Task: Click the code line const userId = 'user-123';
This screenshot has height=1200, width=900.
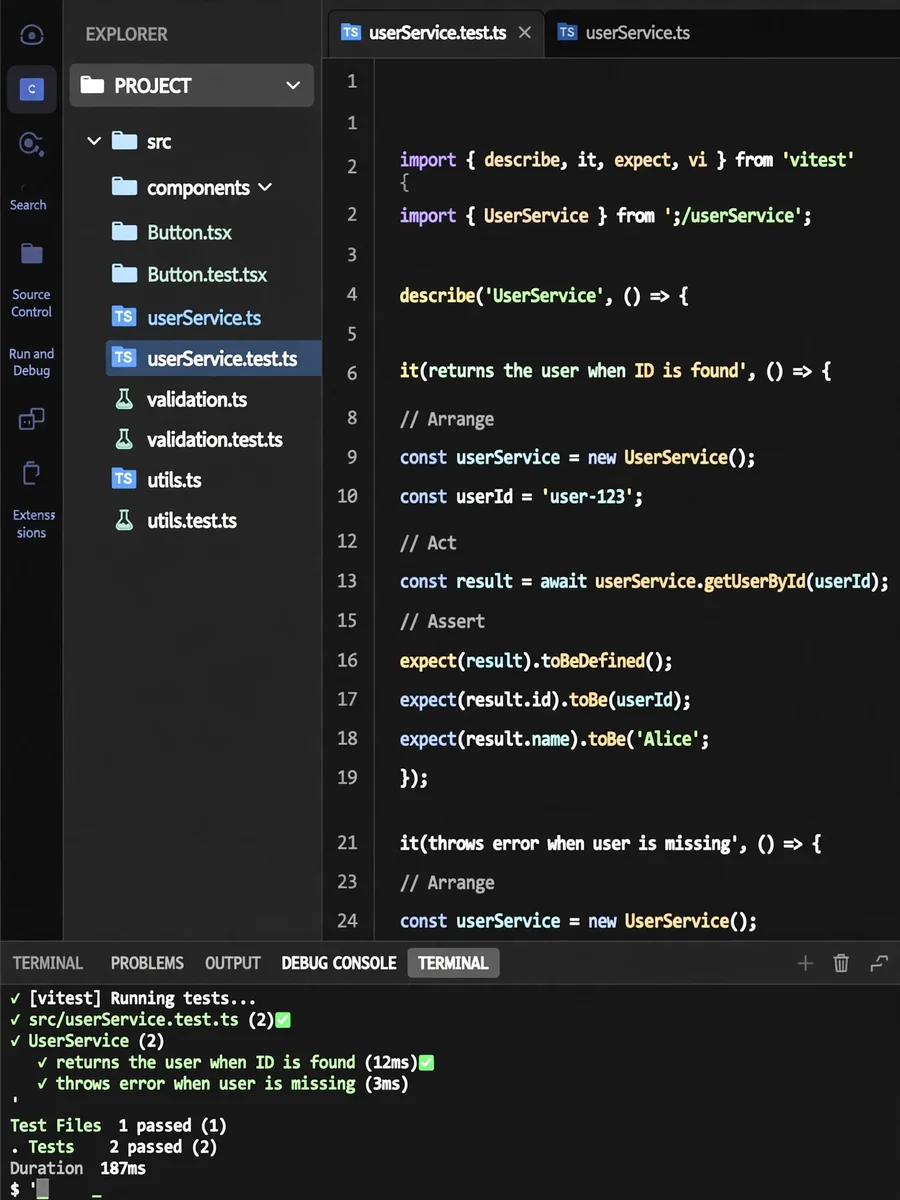Action: (x=521, y=496)
